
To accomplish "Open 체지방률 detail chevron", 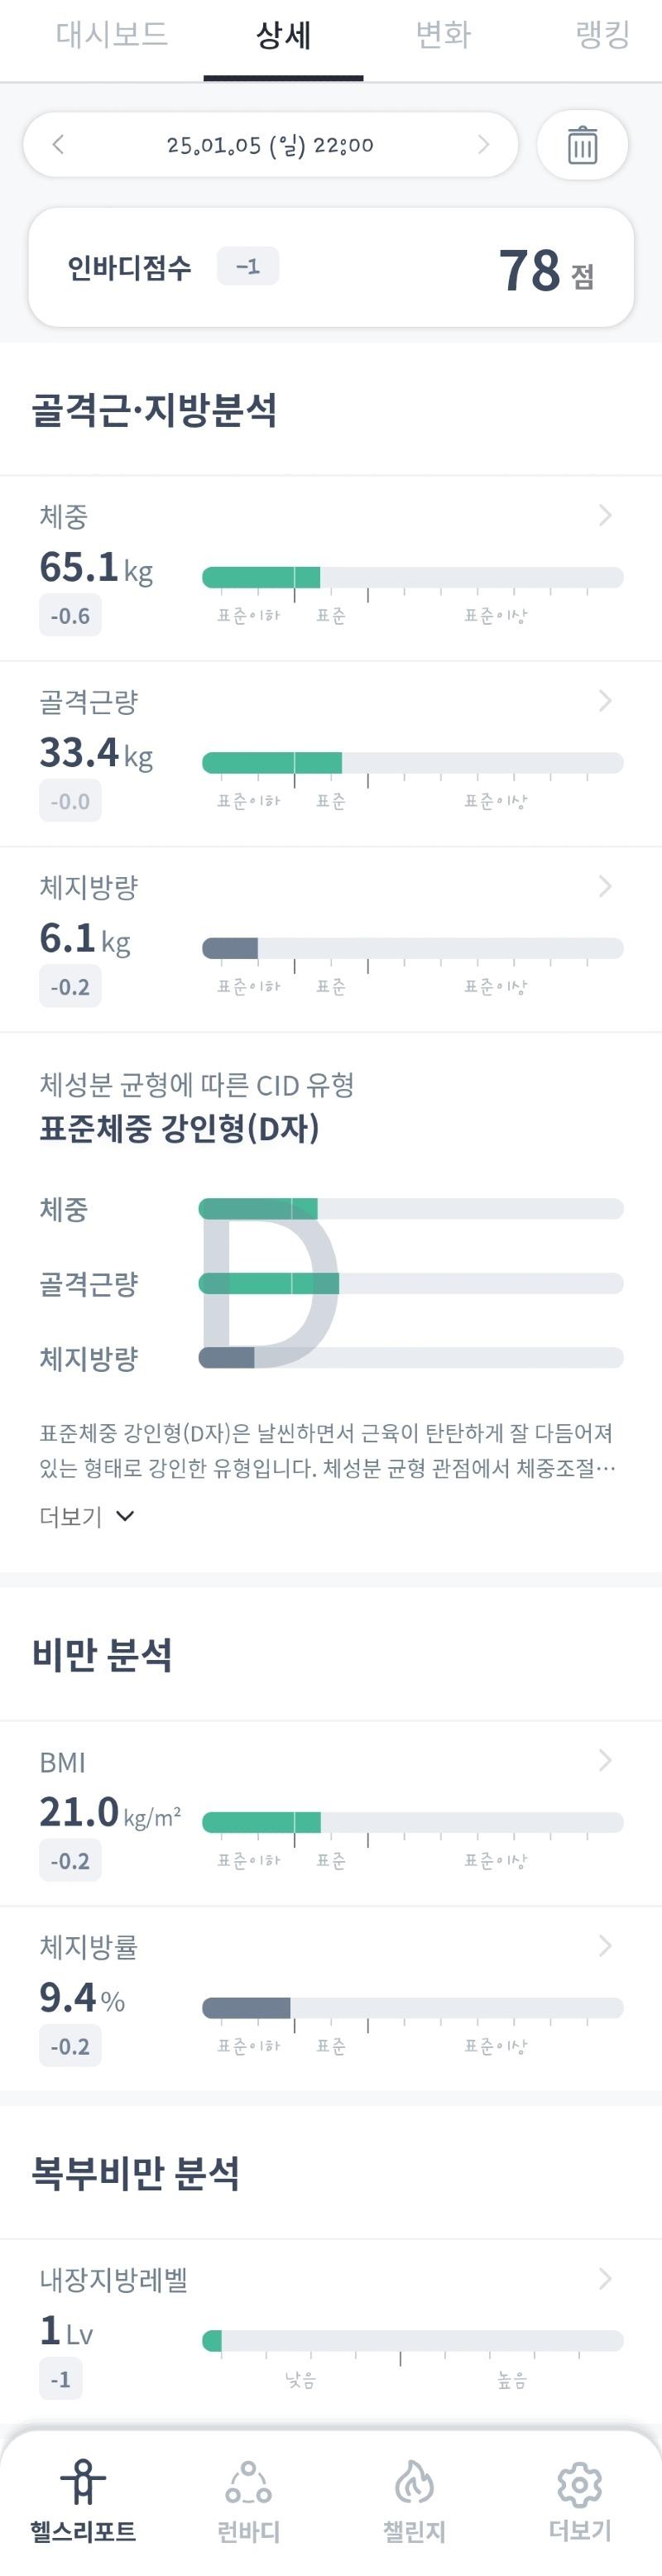I will 605,1945.
